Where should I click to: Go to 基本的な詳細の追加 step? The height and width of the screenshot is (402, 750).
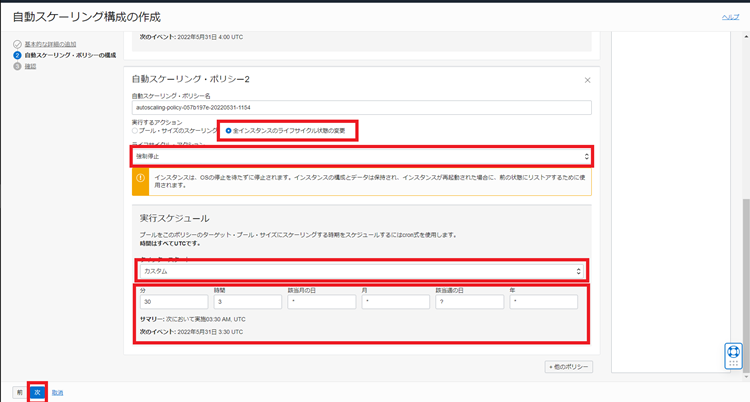pos(50,45)
